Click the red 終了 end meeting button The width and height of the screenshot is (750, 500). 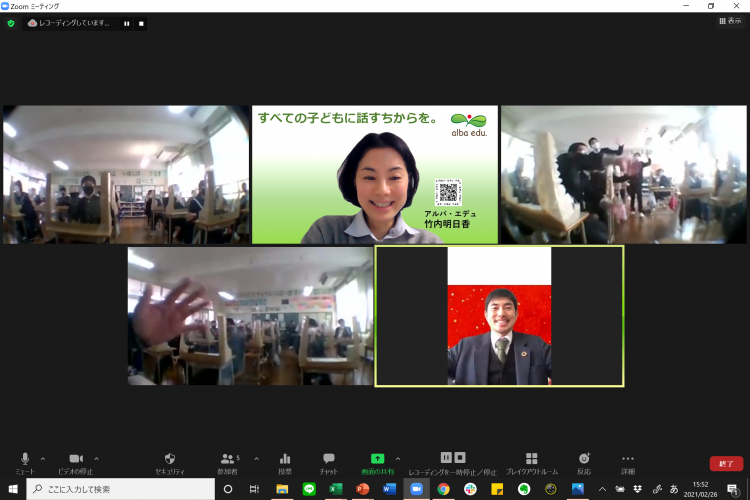[x=726, y=464]
